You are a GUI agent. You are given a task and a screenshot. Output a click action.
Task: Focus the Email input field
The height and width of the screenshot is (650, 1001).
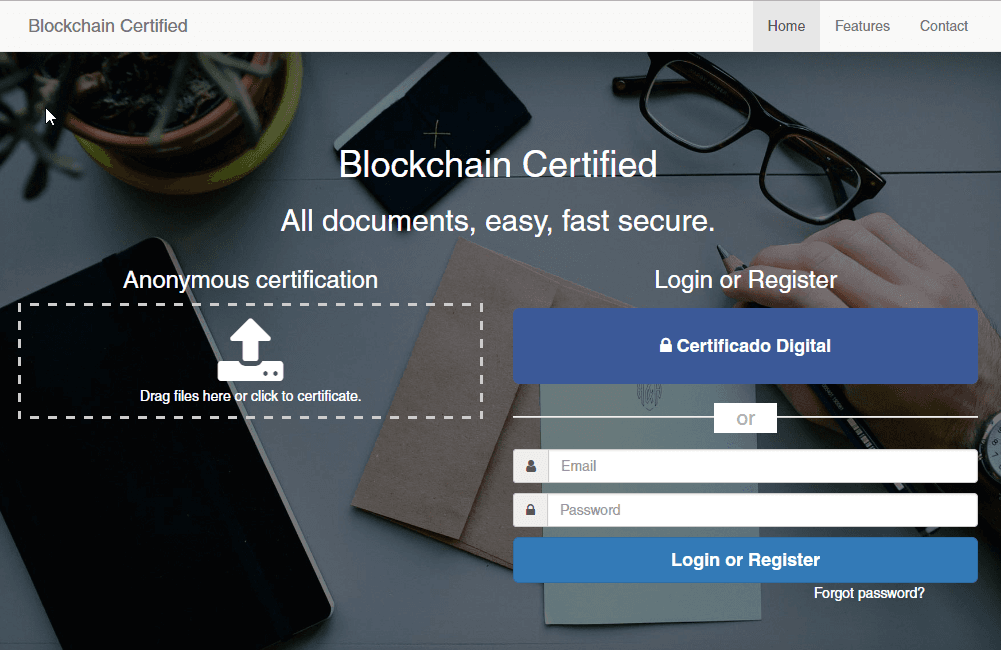pyautogui.click(x=762, y=466)
